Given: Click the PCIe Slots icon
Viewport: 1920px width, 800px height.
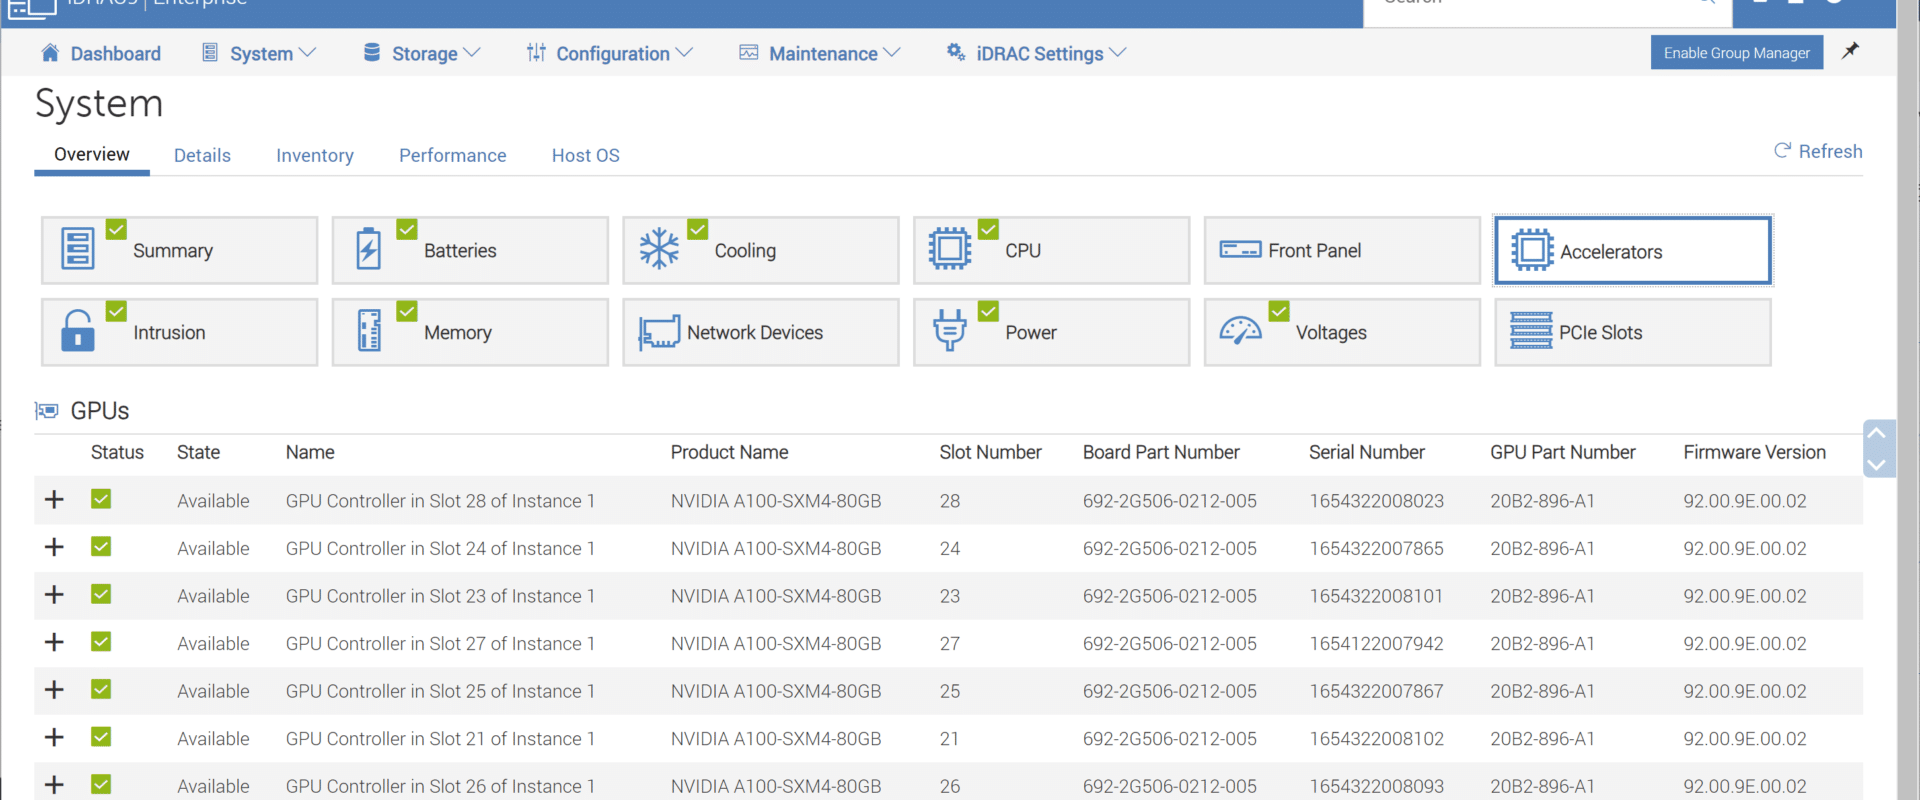Looking at the screenshot, I should (x=1531, y=331).
